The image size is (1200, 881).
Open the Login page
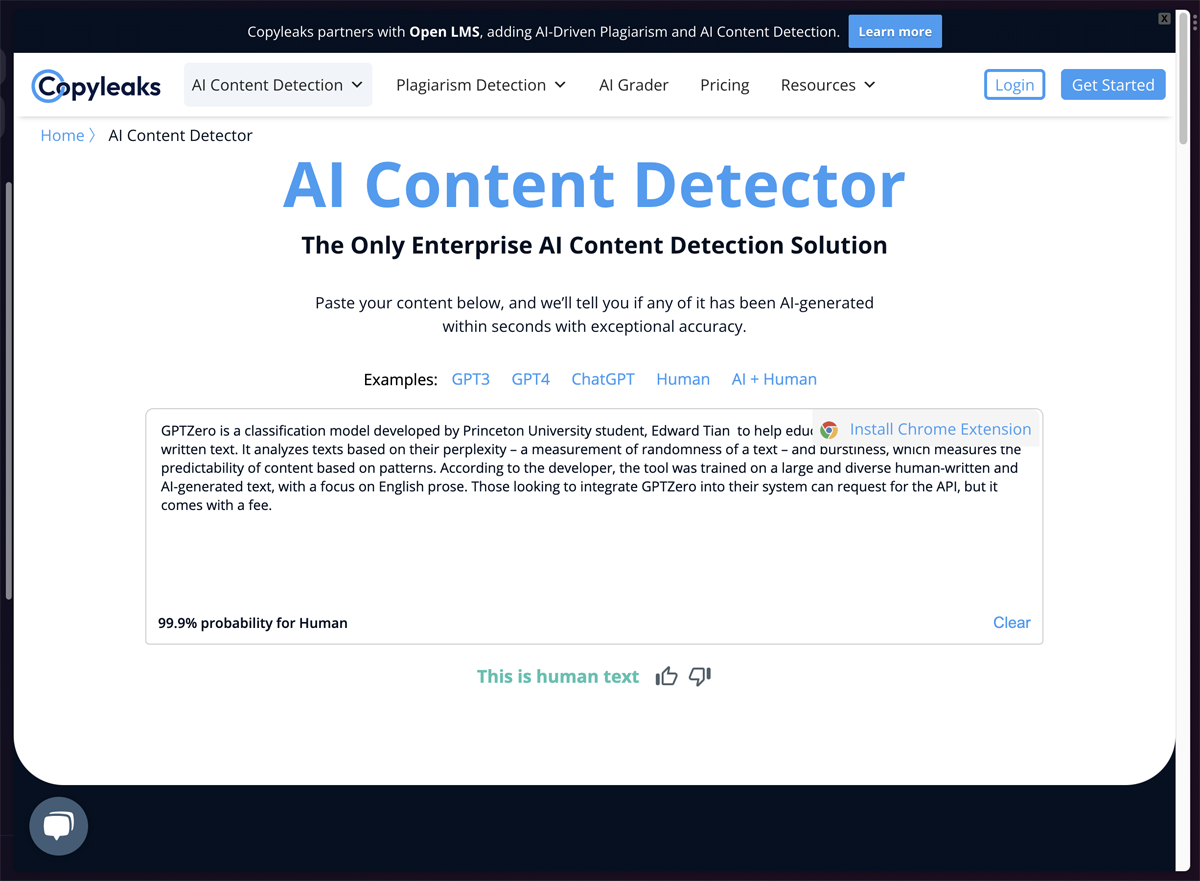(1014, 84)
